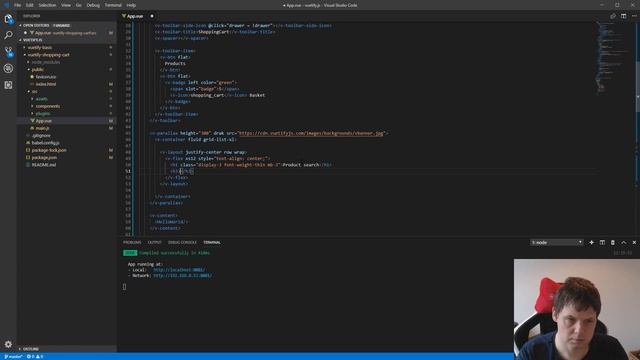Screen dimensions: 640x360
Task: Follow the cdn.vuetifyjs.com image link in the code
Action: tap(311, 133)
